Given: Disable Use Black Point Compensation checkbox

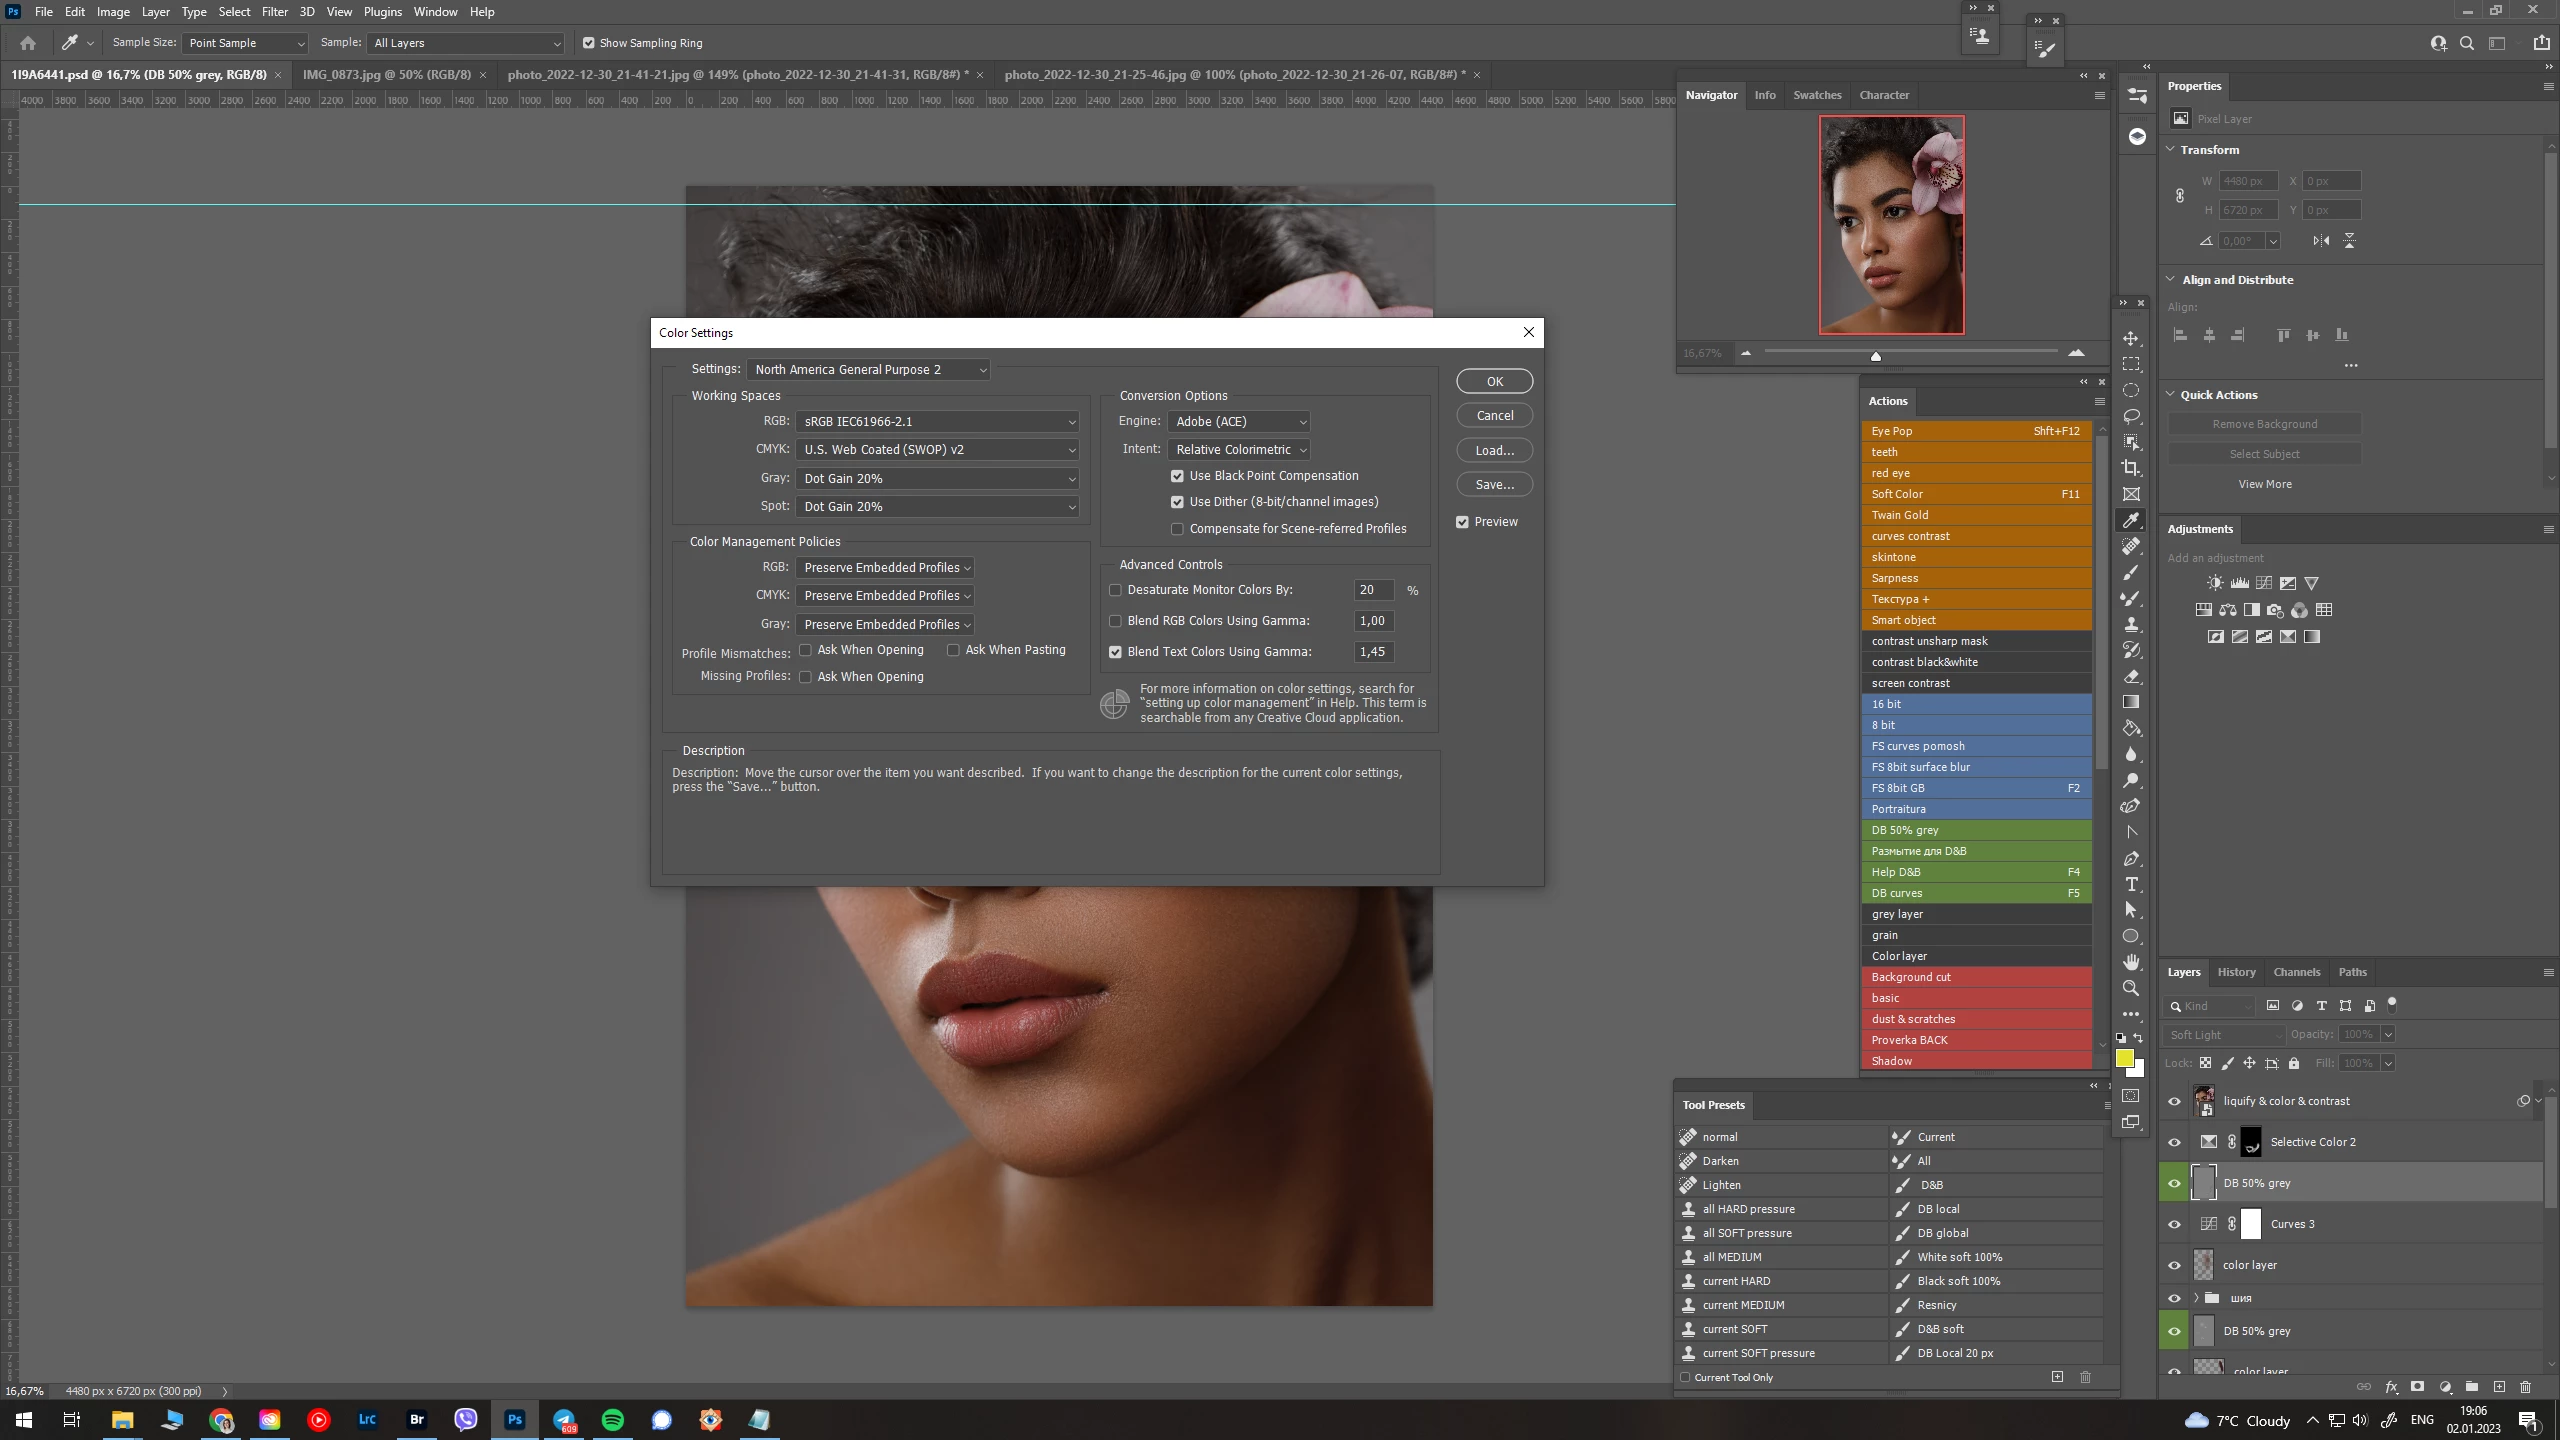Looking at the screenshot, I should tap(1177, 476).
